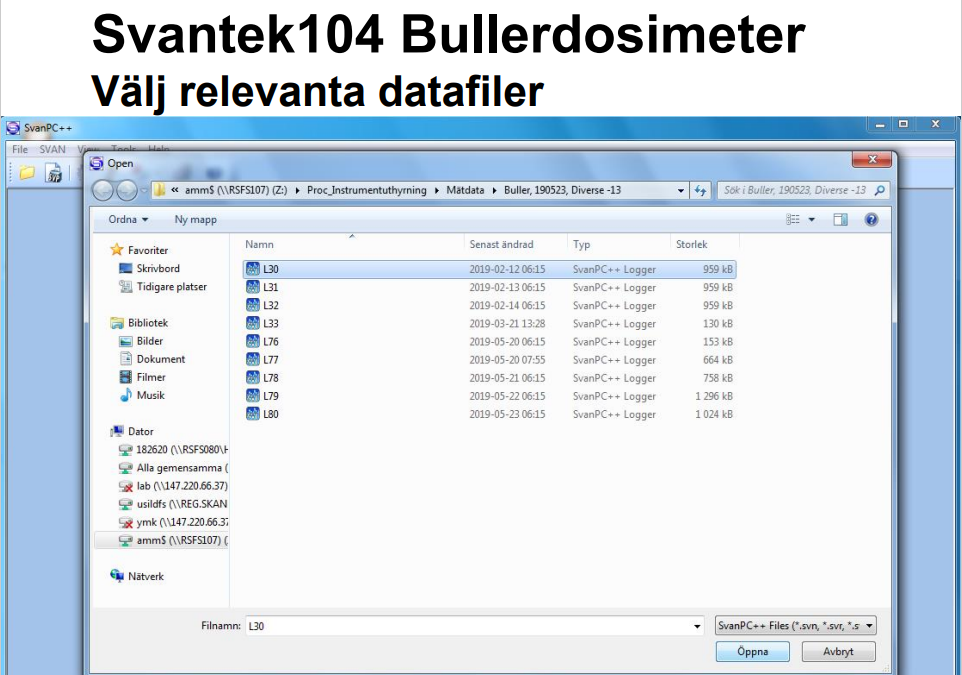The width and height of the screenshot is (962, 675).
Task: Open the Dokument library
Action: [x=160, y=359]
